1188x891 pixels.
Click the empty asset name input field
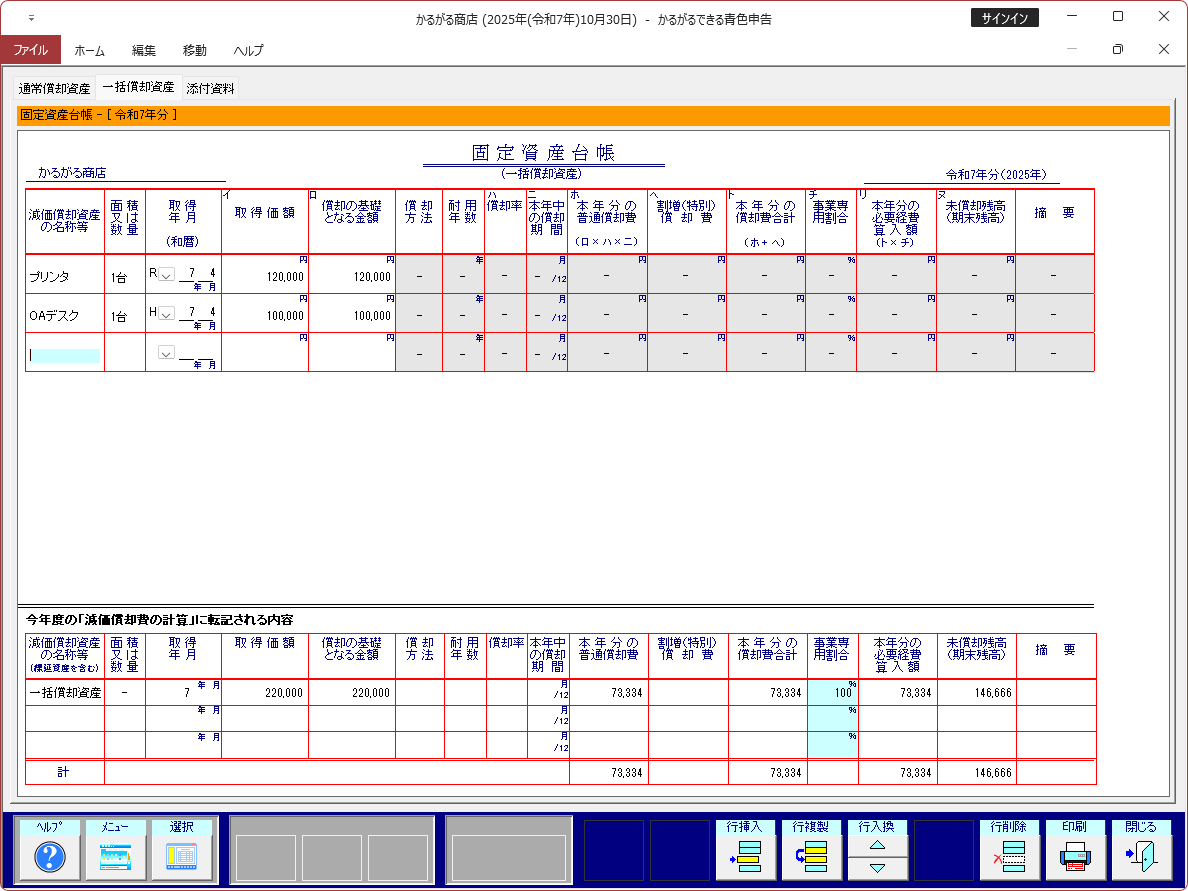(64, 355)
